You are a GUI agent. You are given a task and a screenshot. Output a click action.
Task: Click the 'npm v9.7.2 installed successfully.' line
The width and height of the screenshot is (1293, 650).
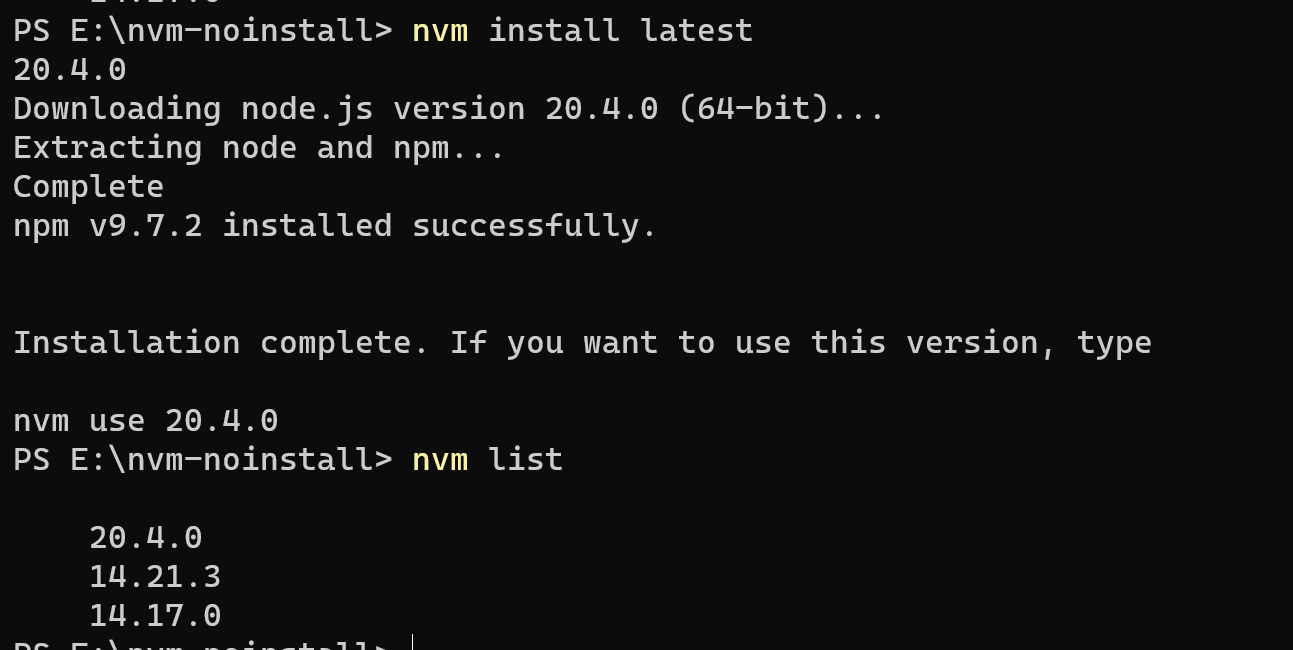(x=335, y=226)
